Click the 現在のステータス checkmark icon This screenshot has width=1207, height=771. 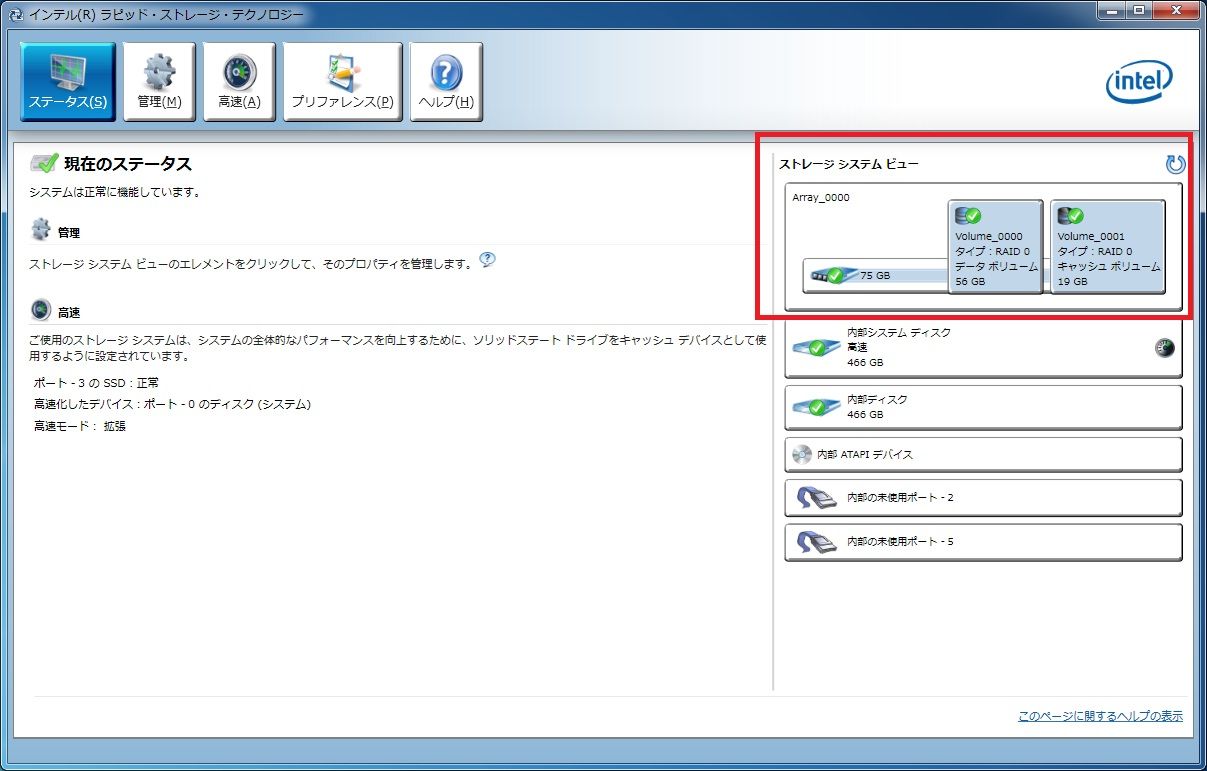coord(44,163)
